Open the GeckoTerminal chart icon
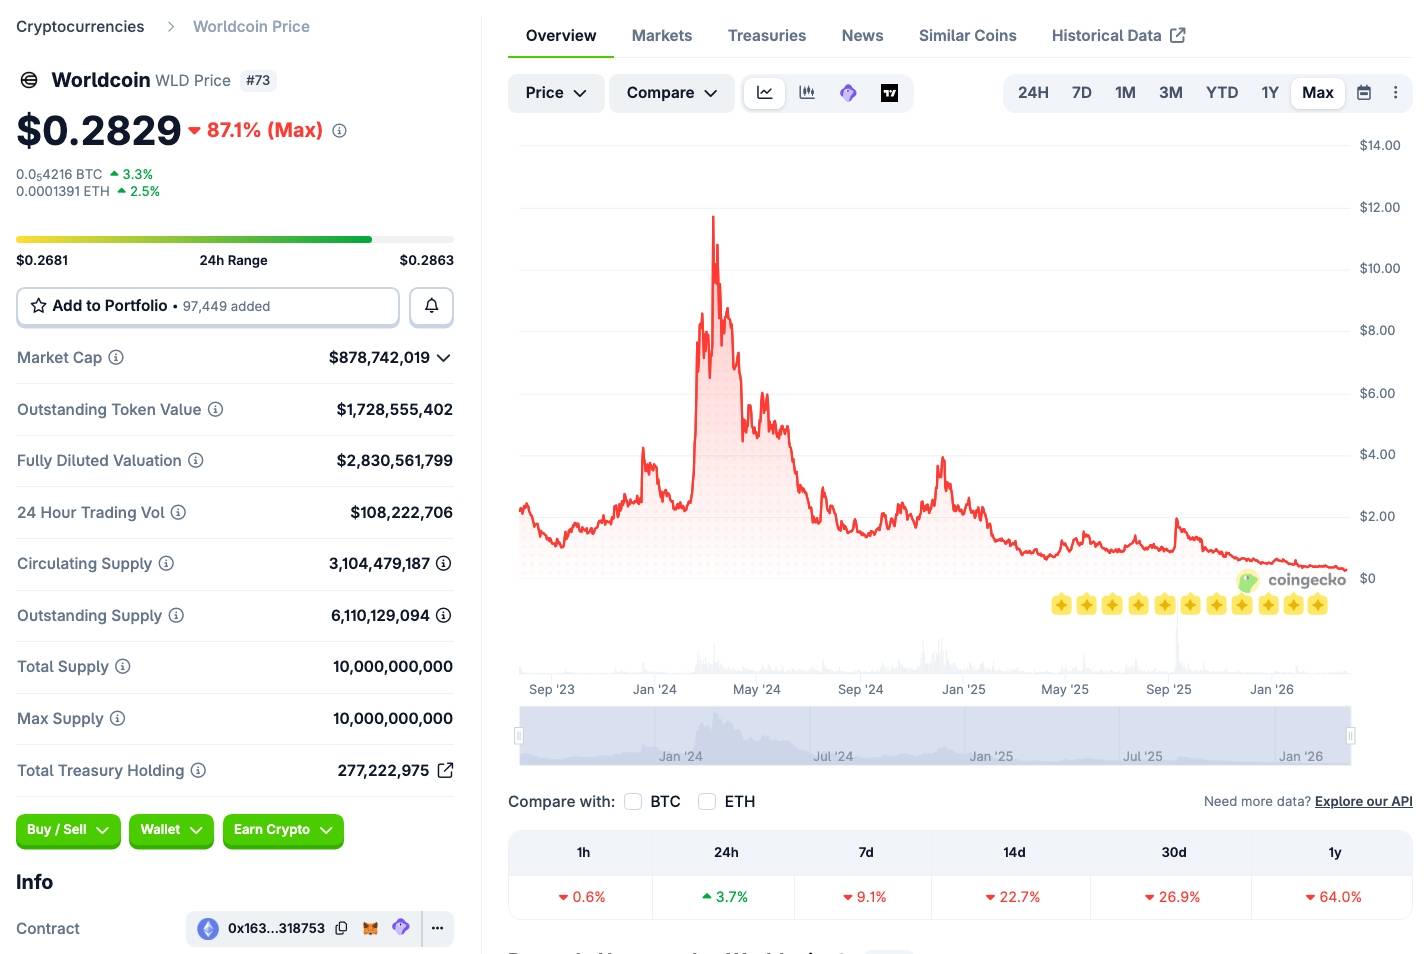Screen dimensions: 1426x954 (847, 92)
